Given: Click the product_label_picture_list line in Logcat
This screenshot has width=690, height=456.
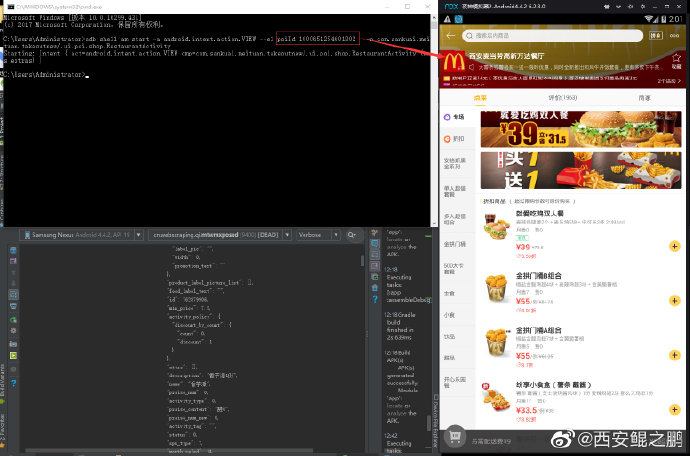Looking at the screenshot, I should point(211,283).
